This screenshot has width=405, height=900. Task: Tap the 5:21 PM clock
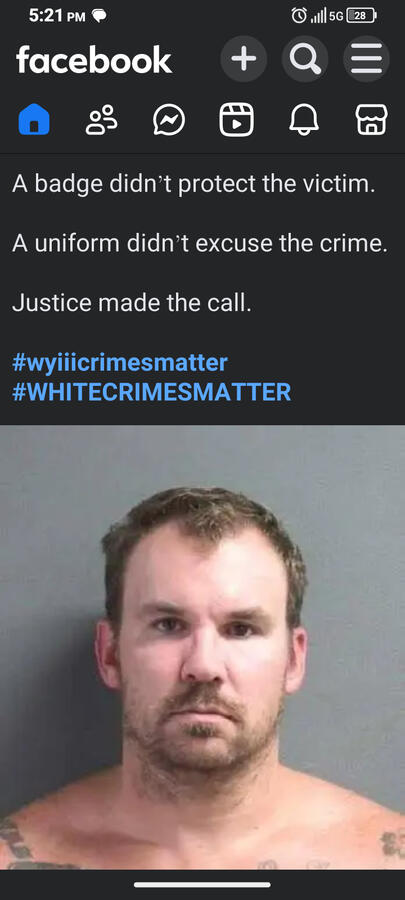57,16
